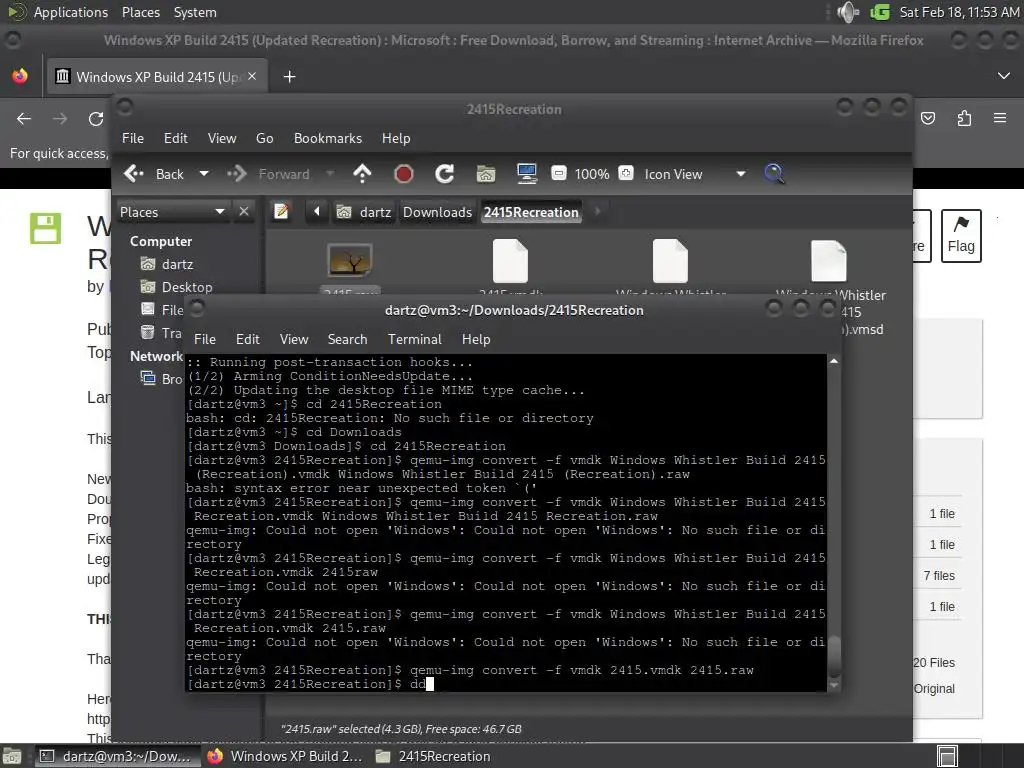Open Home folder toolbar icon
This screenshot has width=1024, height=768.
coord(486,174)
